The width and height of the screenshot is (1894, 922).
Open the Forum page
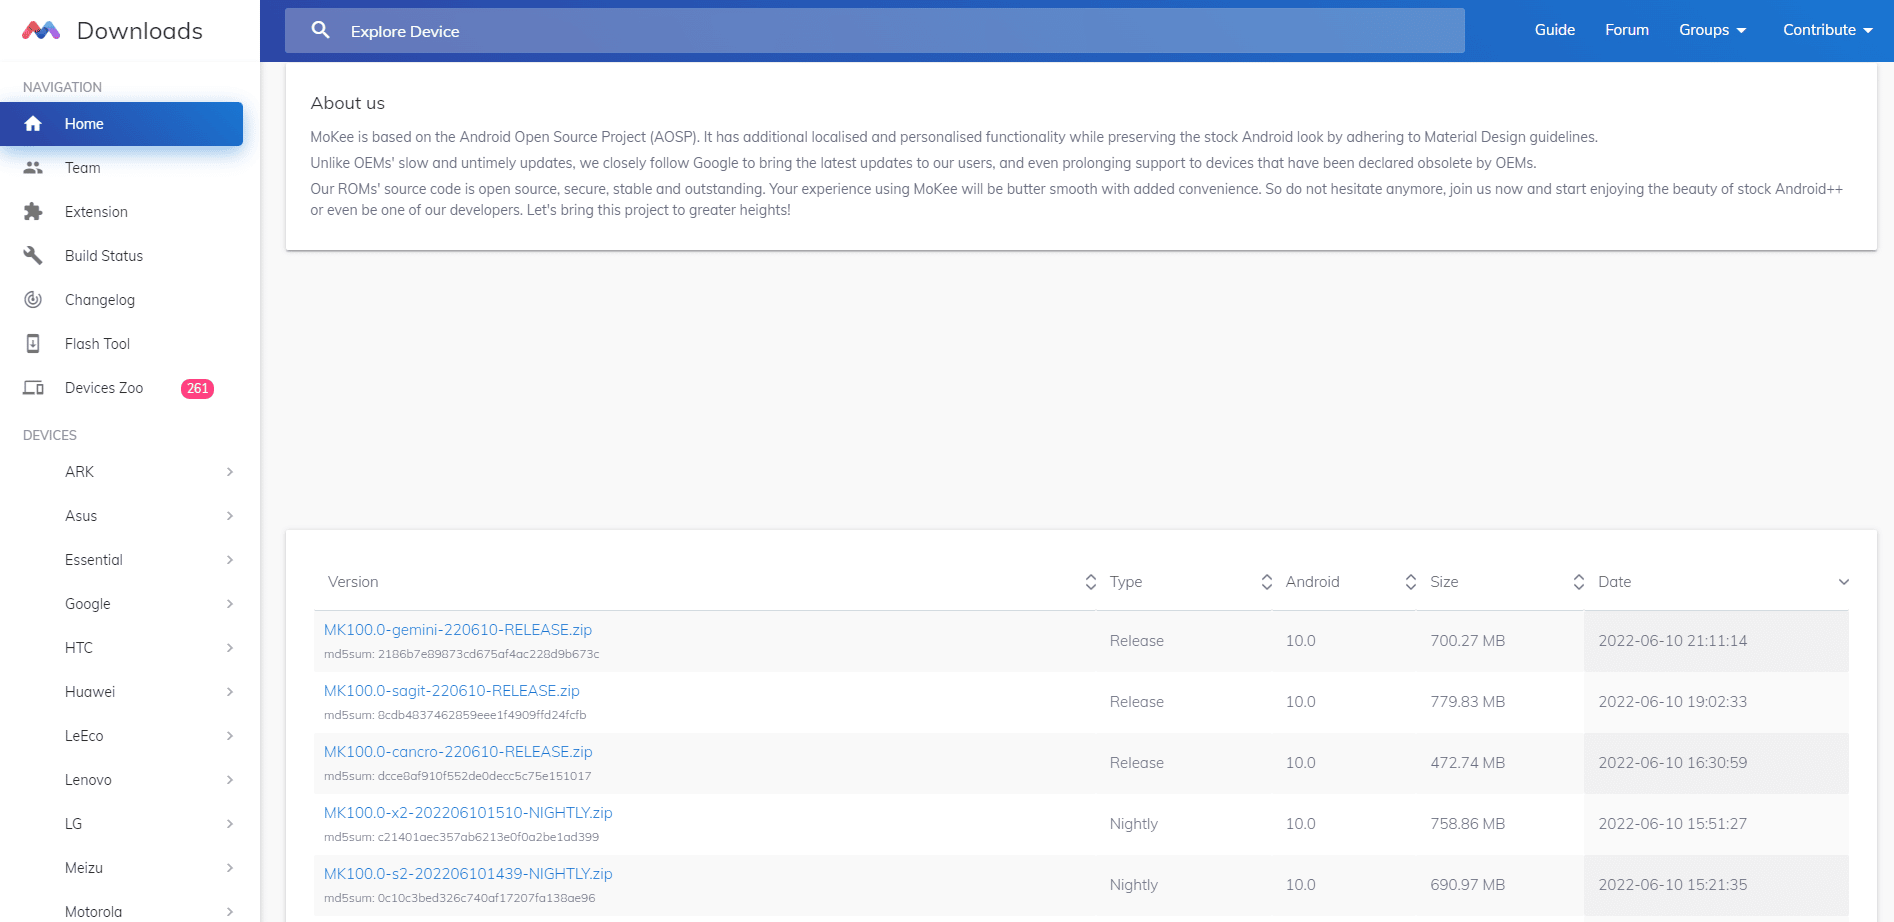[x=1627, y=30]
